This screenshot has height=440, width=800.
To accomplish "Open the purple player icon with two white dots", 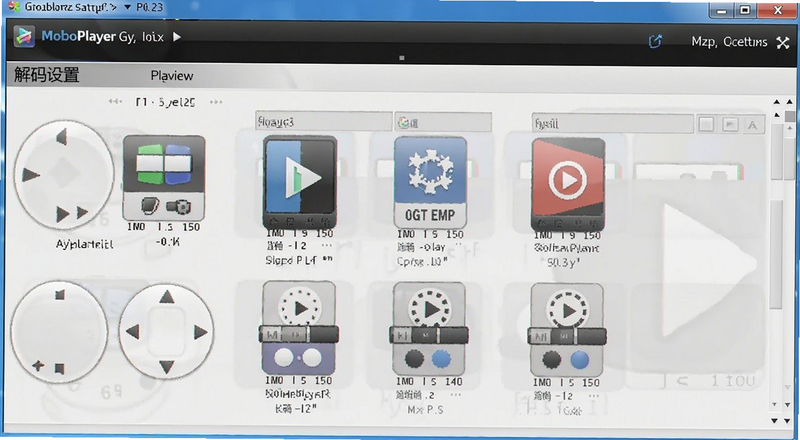I will click(x=299, y=328).
